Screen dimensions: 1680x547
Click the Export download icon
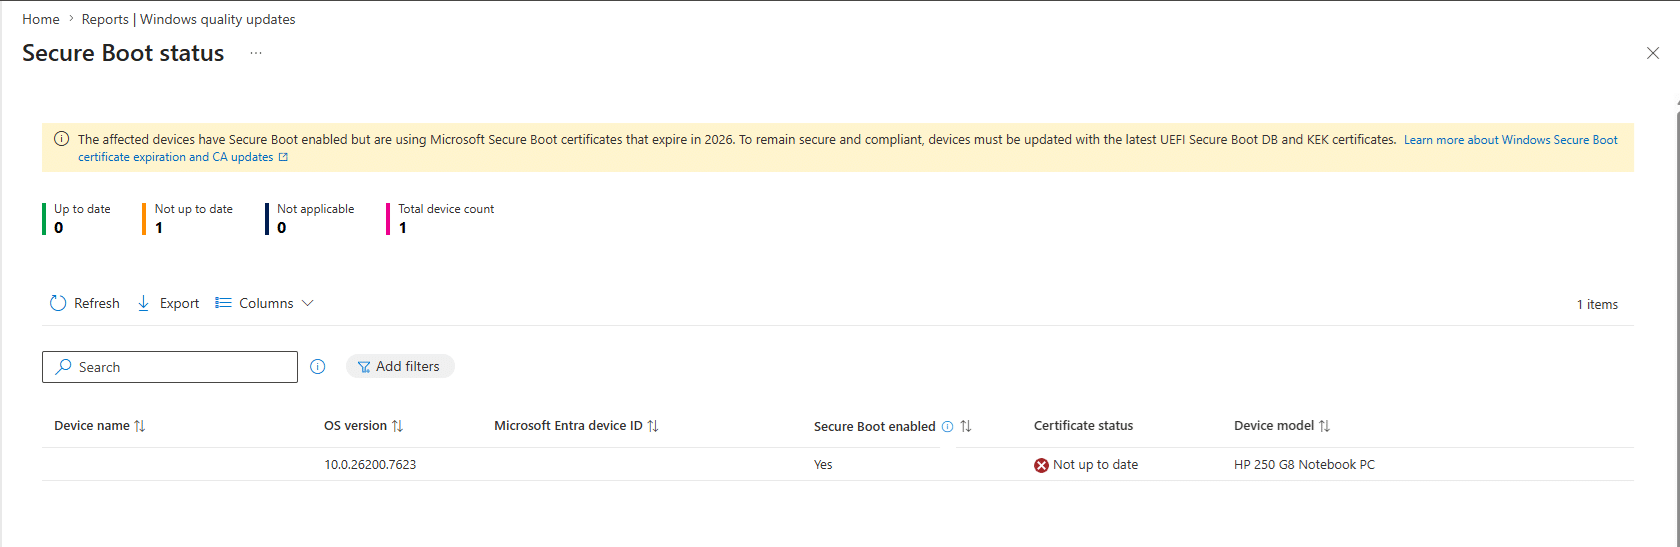[x=144, y=303]
